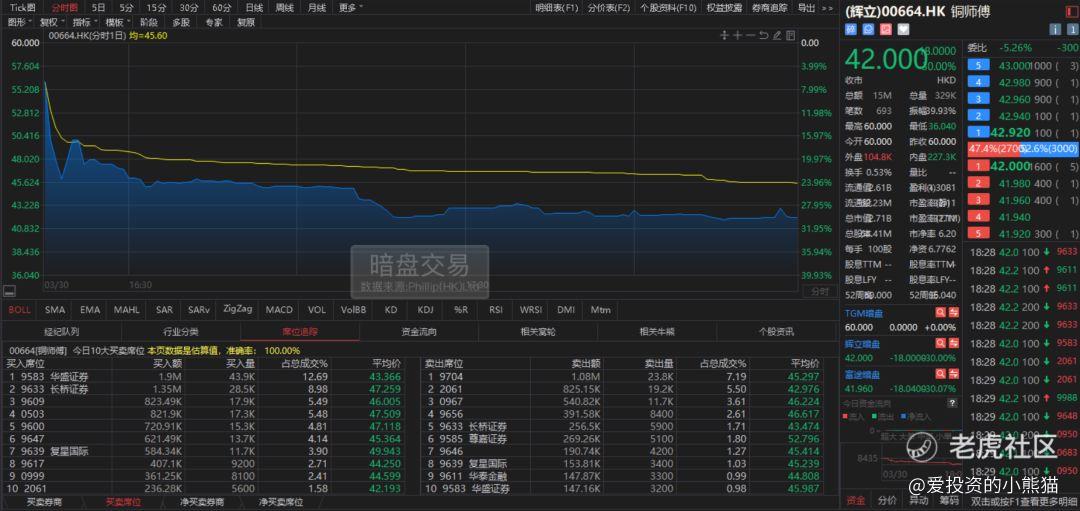Switch to 15分 chart tab
Screen dimensions: 1080x511
[156, 8]
